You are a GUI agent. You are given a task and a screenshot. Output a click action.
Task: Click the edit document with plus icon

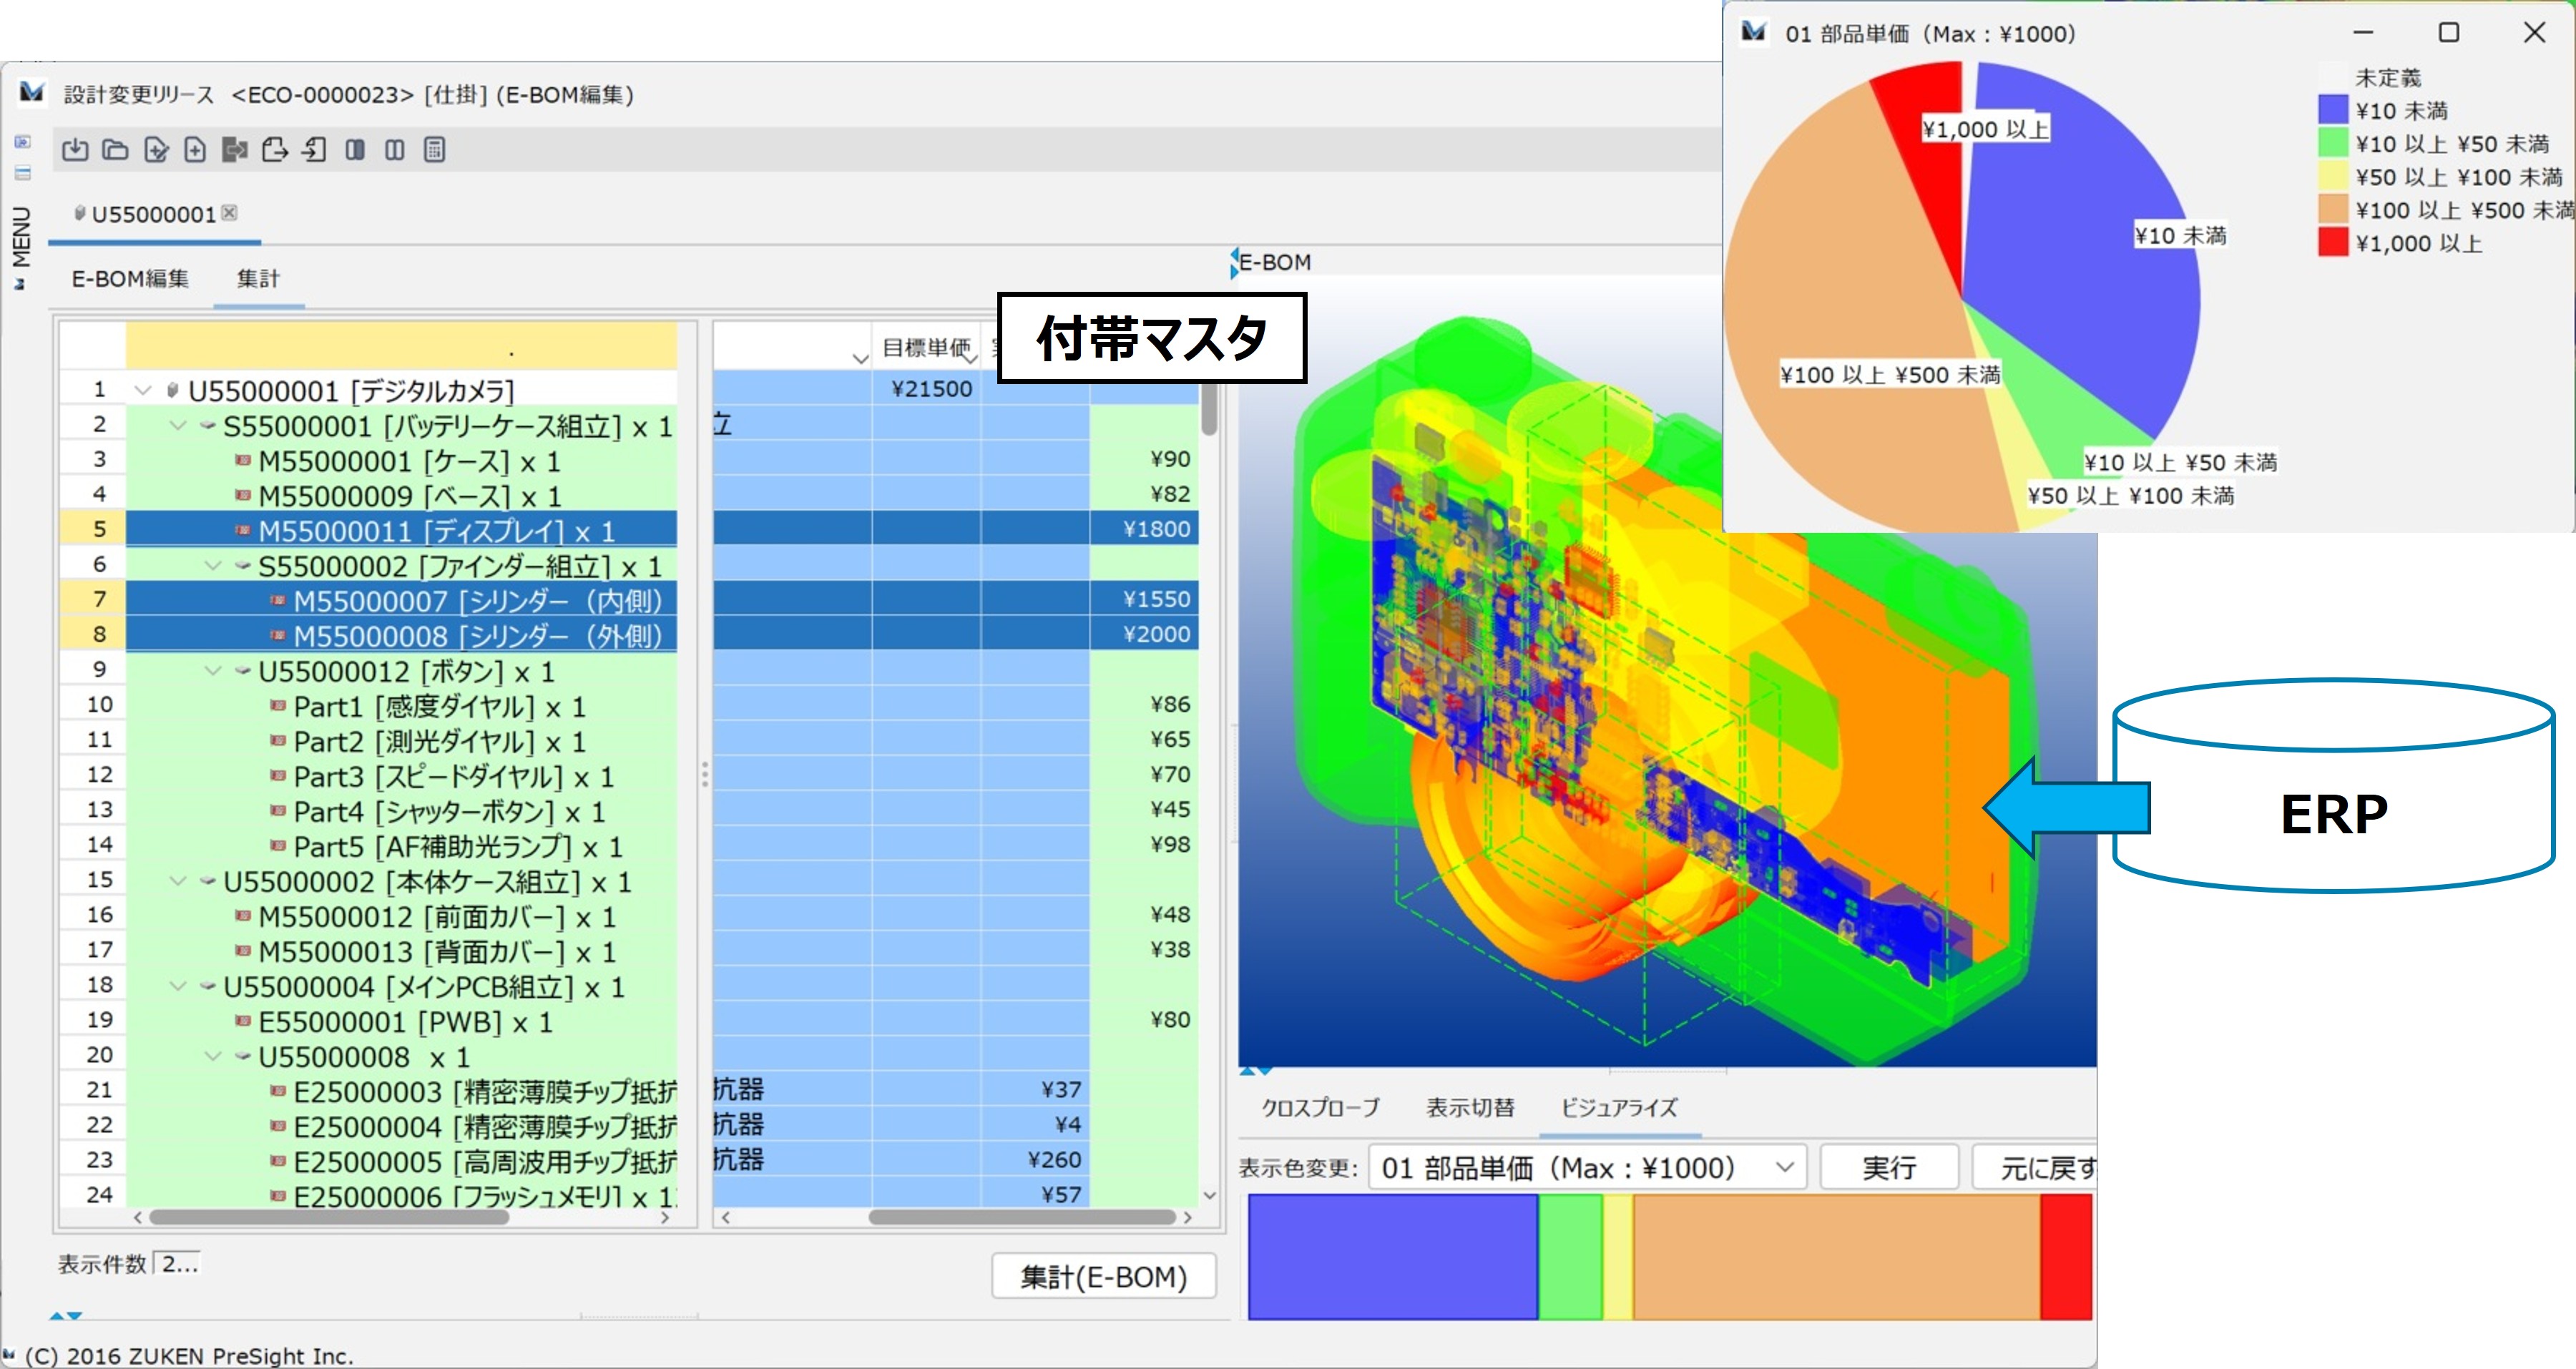(156, 150)
